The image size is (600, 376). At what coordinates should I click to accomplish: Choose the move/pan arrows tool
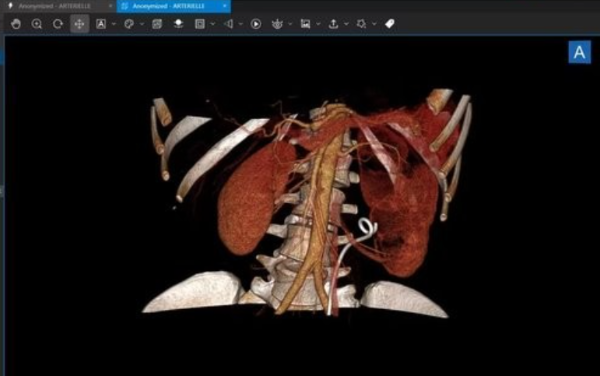tap(80, 24)
